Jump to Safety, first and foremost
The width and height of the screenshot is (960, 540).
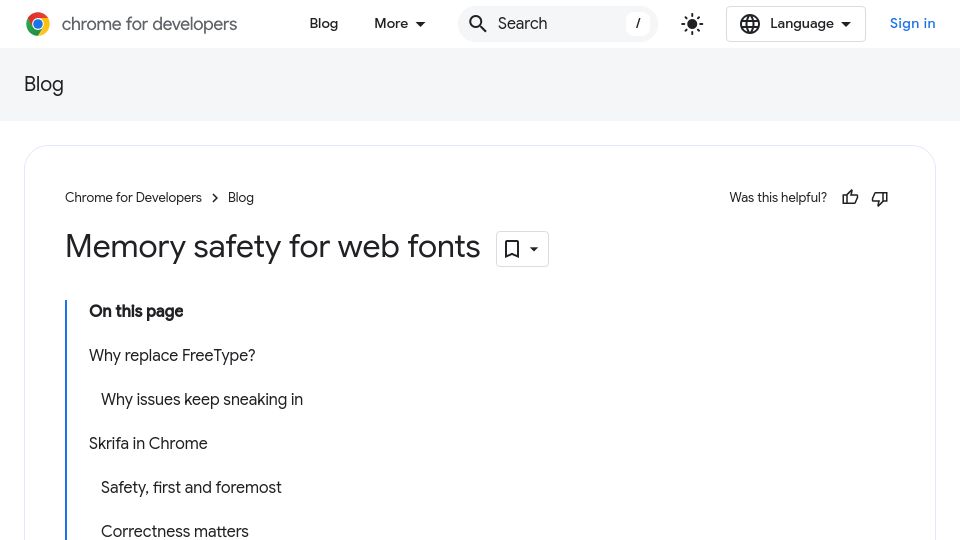coord(191,488)
